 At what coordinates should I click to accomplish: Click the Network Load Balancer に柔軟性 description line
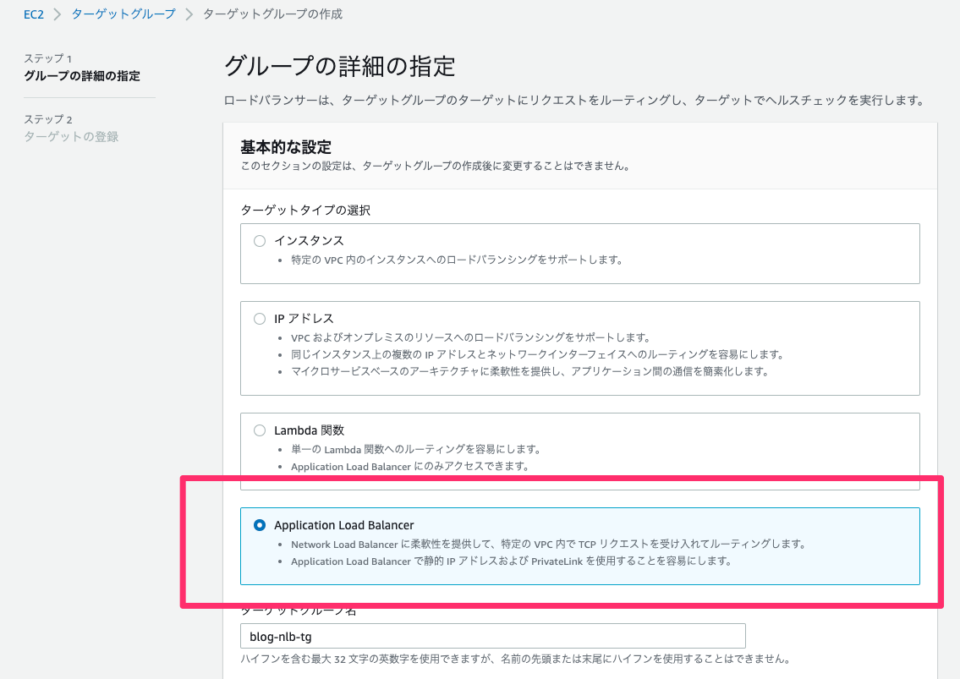click(548, 544)
